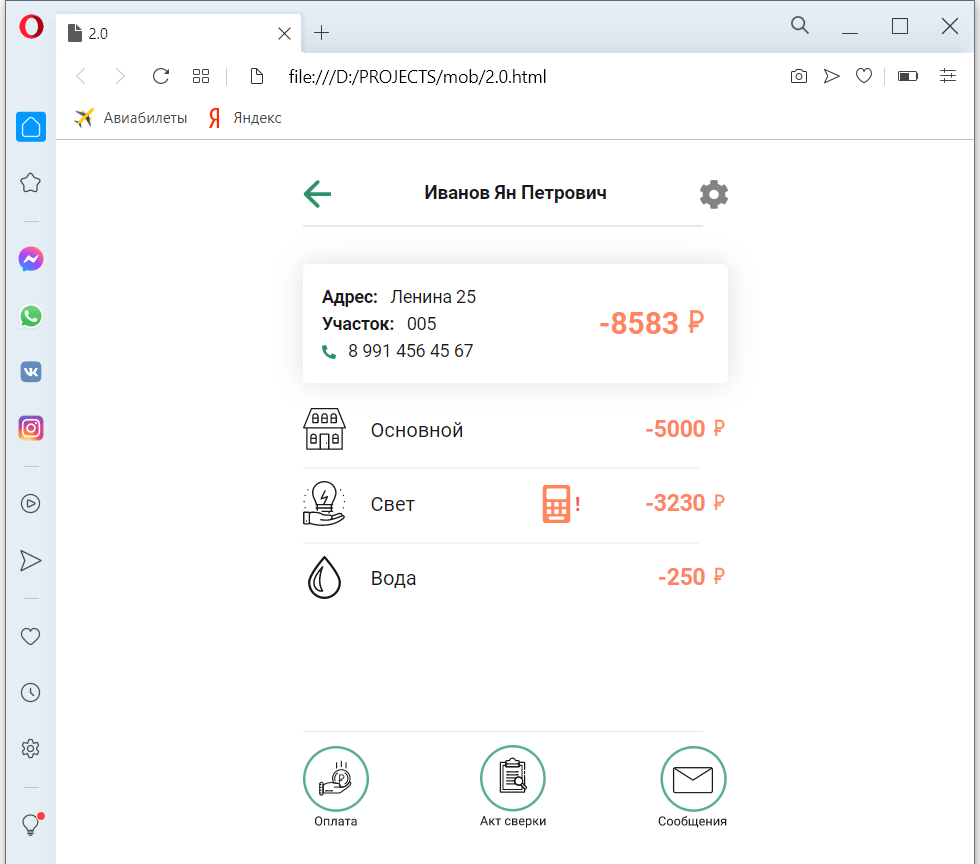Click the water drop icon for Вода
Viewport: 980px width, 864px height.
(x=323, y=578)
